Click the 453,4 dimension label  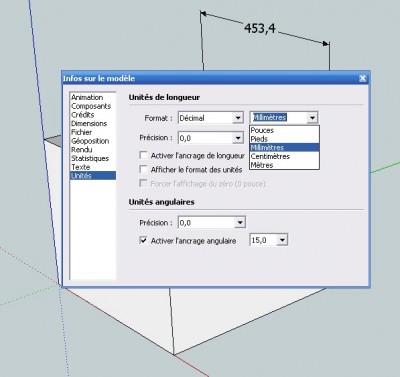(260, 28)
